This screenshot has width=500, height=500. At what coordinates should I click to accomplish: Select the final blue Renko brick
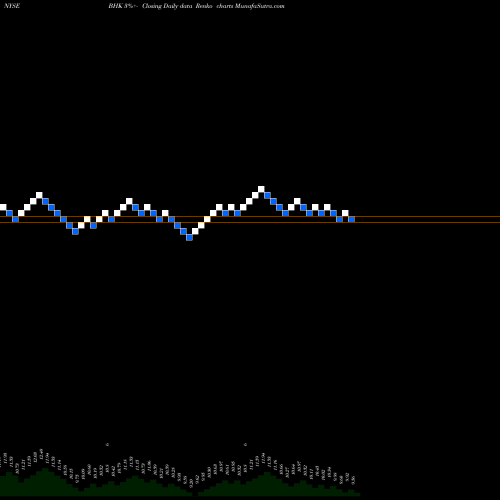click(x=351, y=219)
